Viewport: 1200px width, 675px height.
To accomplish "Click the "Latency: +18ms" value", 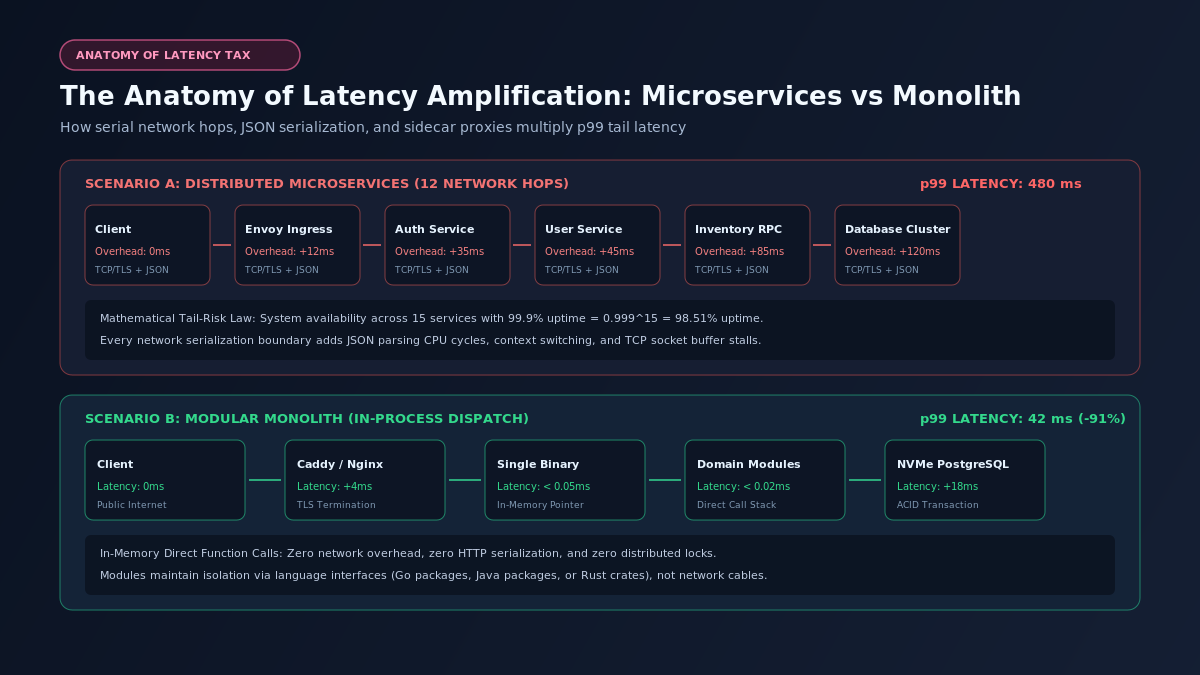I will coord(938,486).
